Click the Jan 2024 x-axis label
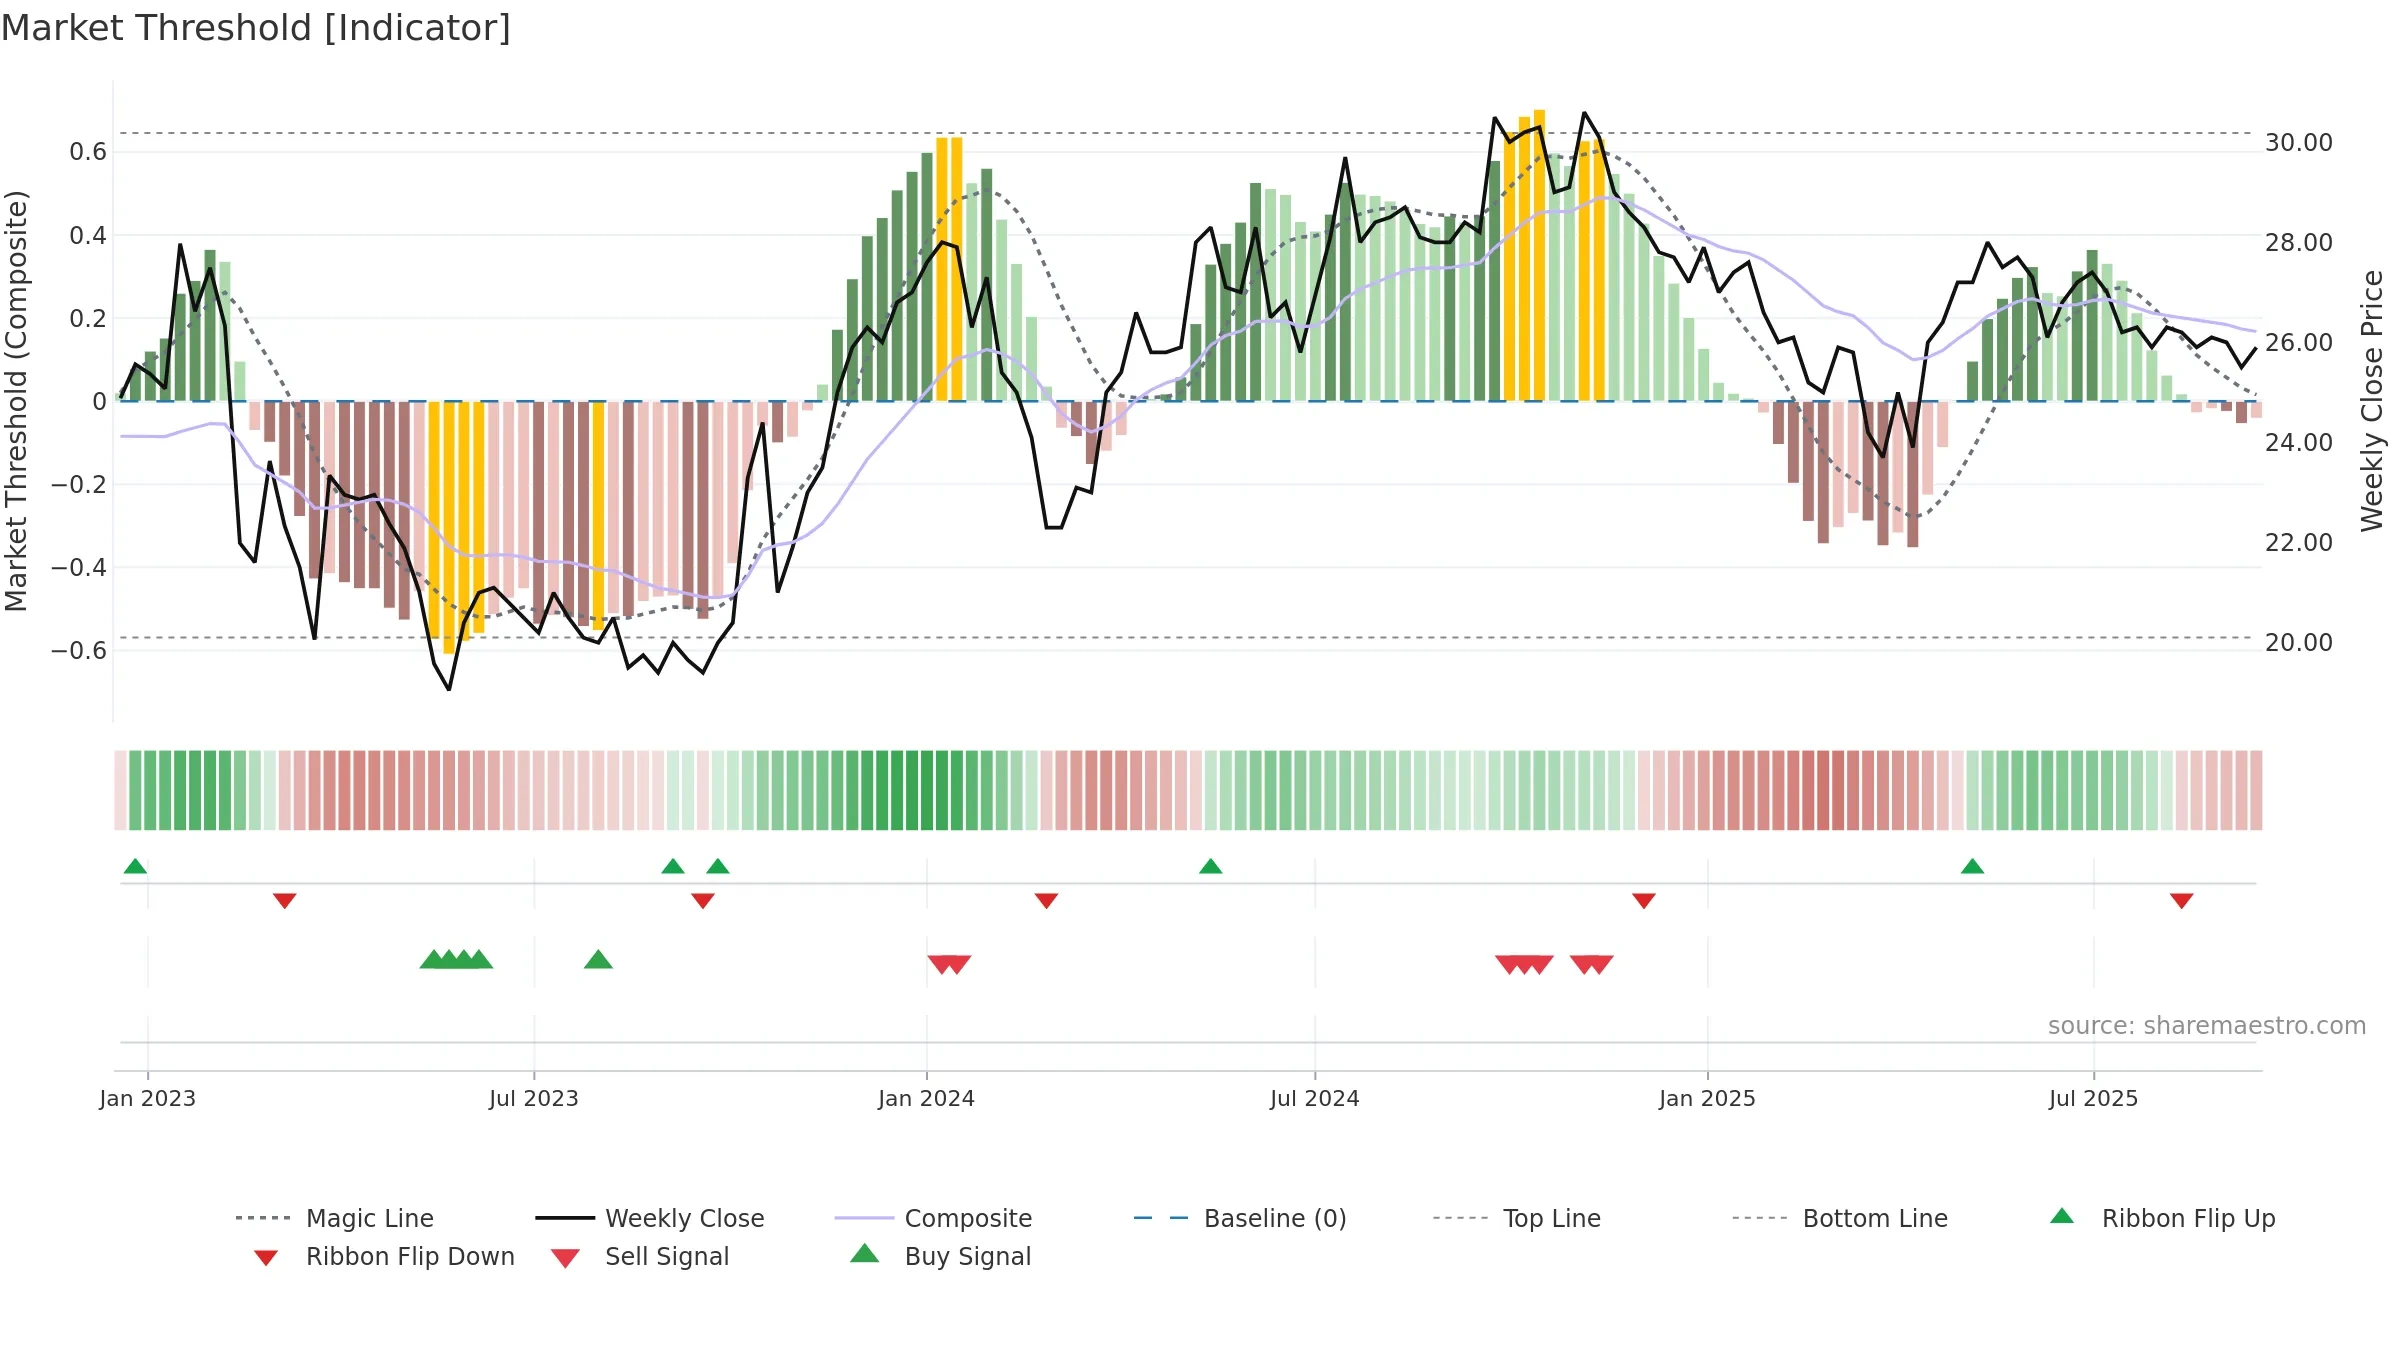The width and height of the screenshot is (2400, 1350). 927,1098
